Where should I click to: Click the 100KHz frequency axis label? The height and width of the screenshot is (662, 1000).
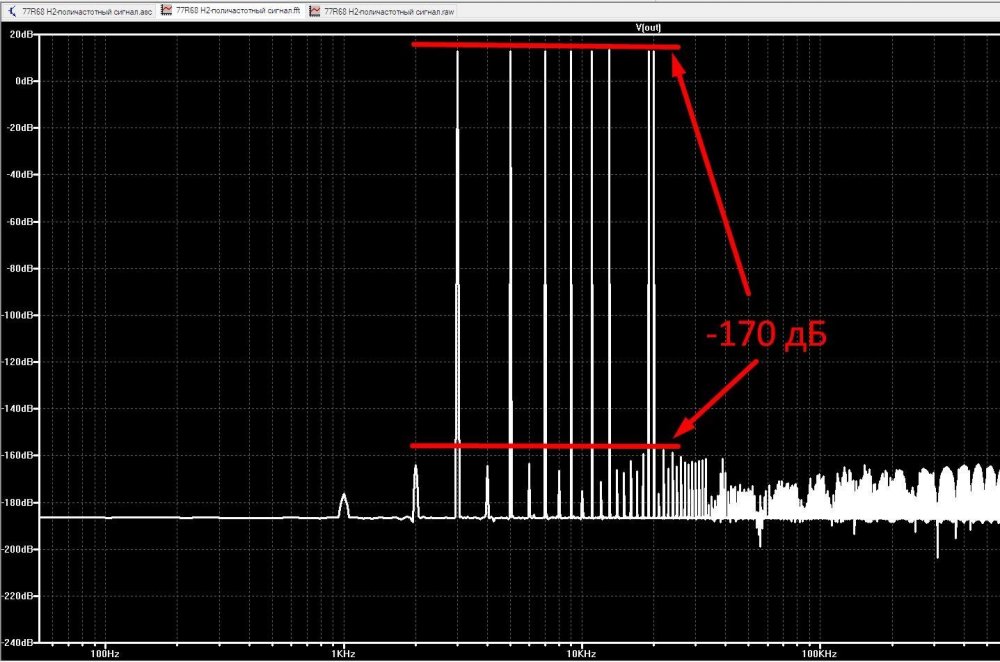[818, 653]
